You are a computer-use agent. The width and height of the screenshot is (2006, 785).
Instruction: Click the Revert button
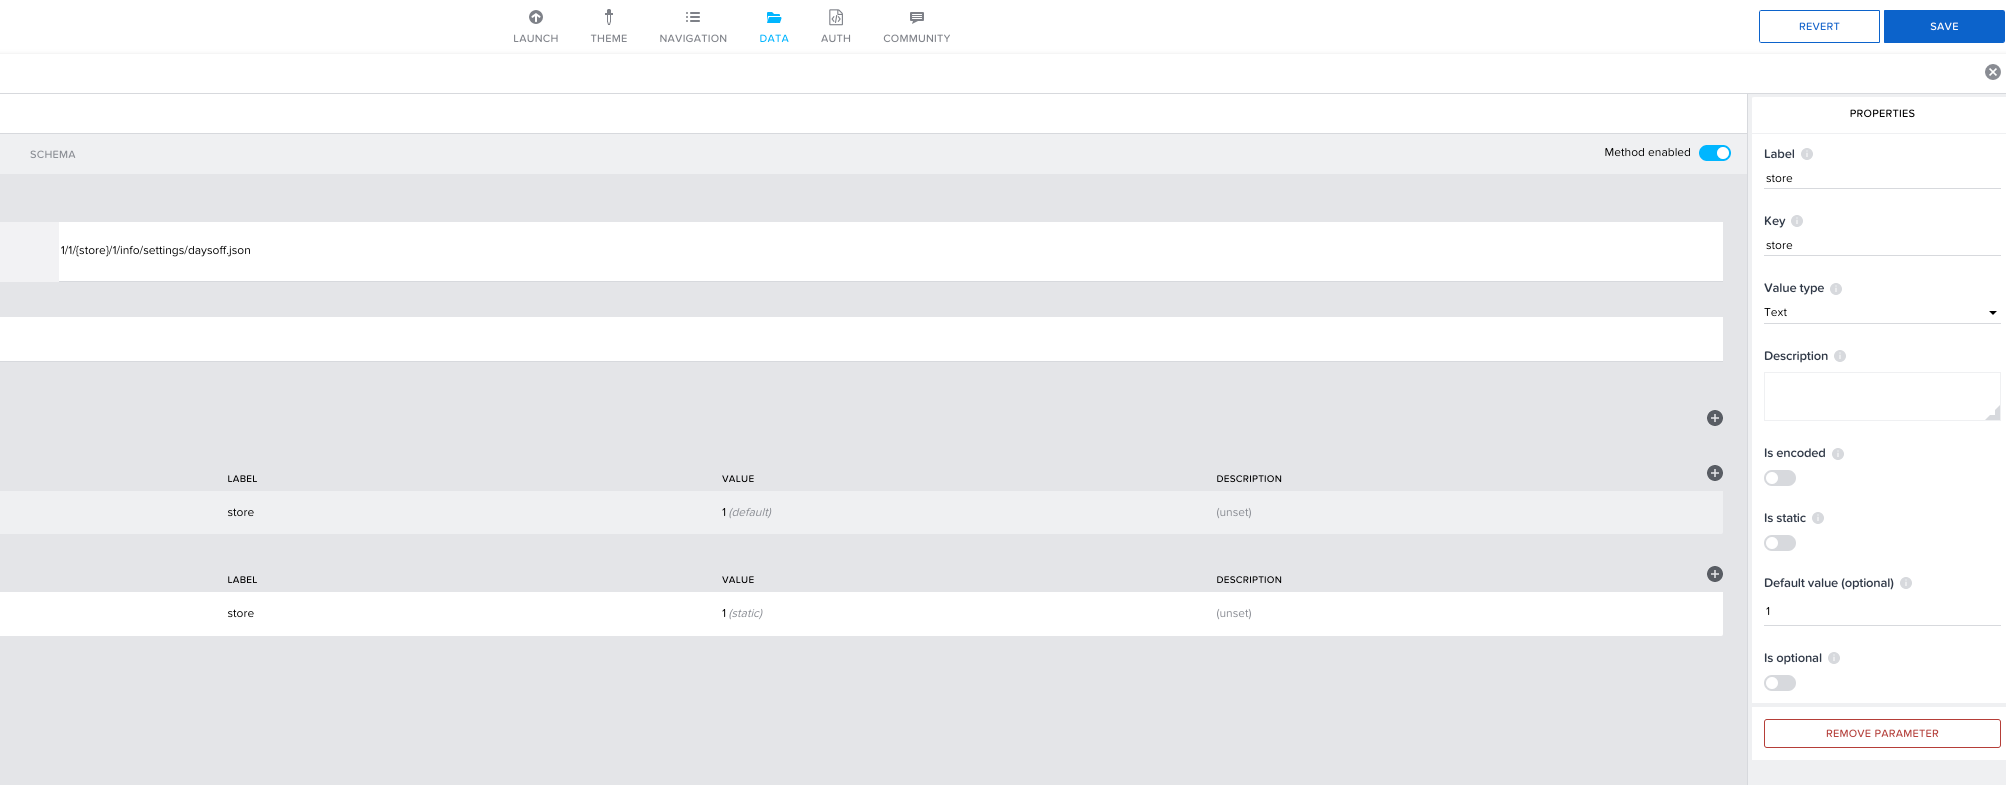(x=1819, y=27)
